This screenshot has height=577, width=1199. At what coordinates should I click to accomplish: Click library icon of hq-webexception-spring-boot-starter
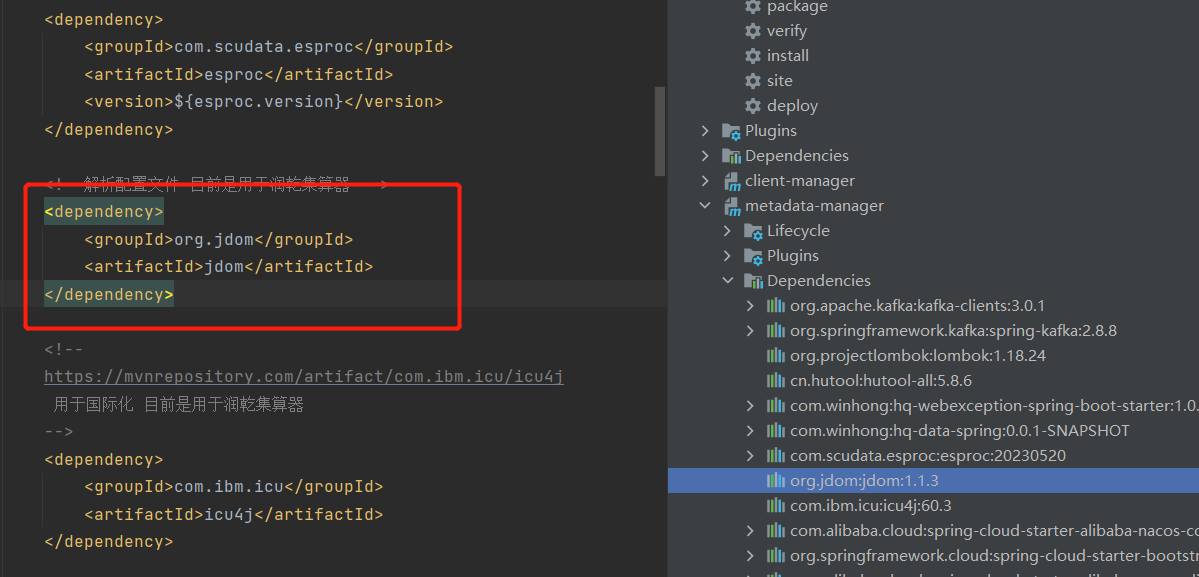[x=776, y=406]
